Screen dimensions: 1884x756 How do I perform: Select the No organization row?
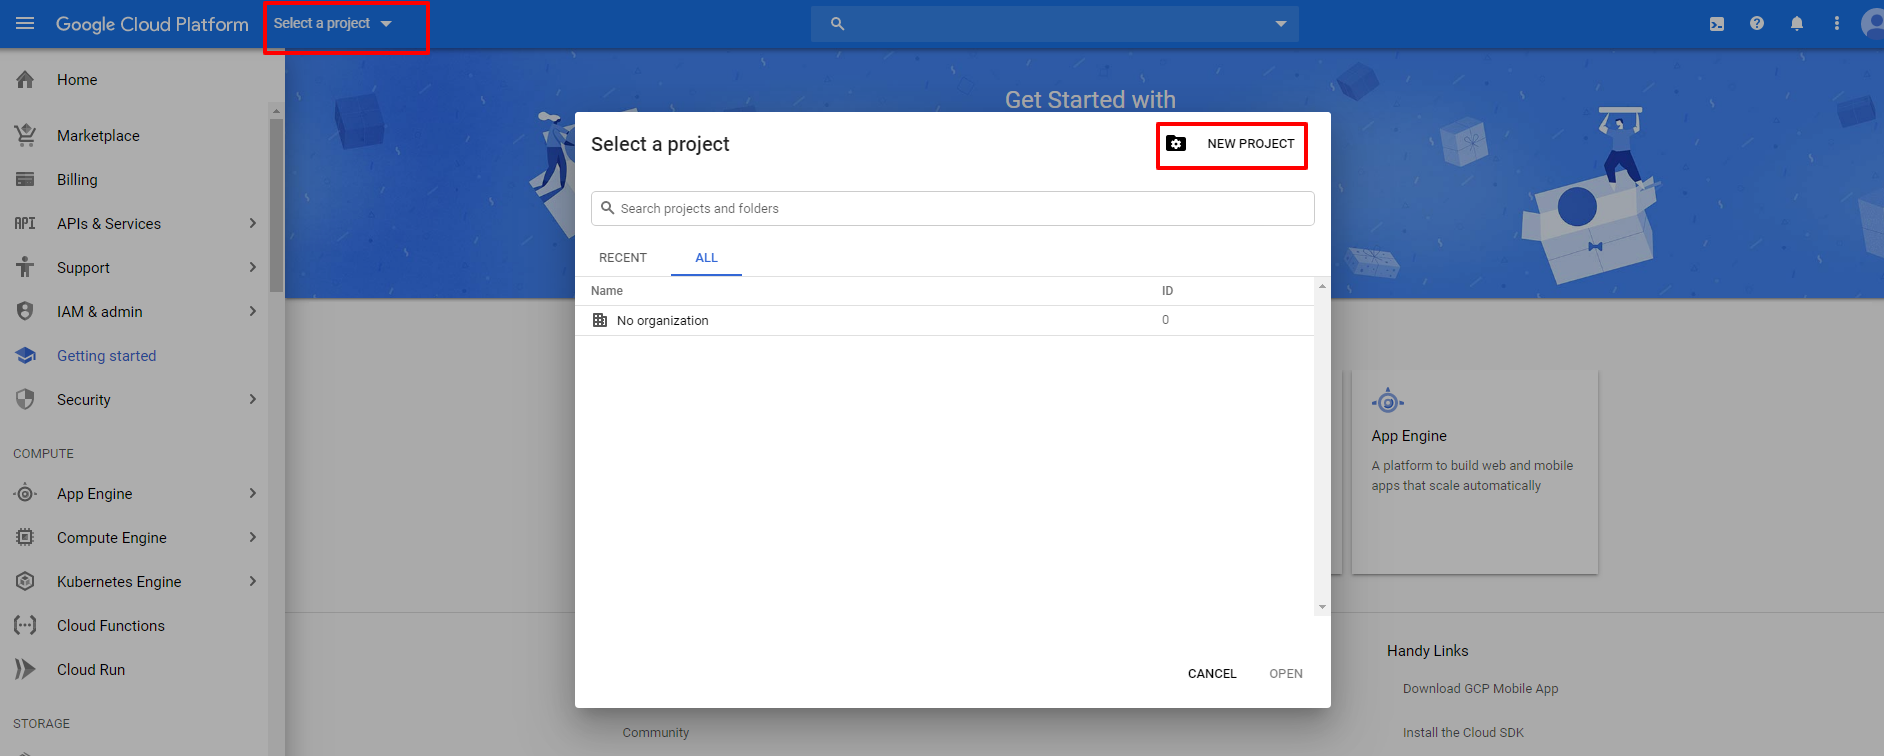(662, 321)
